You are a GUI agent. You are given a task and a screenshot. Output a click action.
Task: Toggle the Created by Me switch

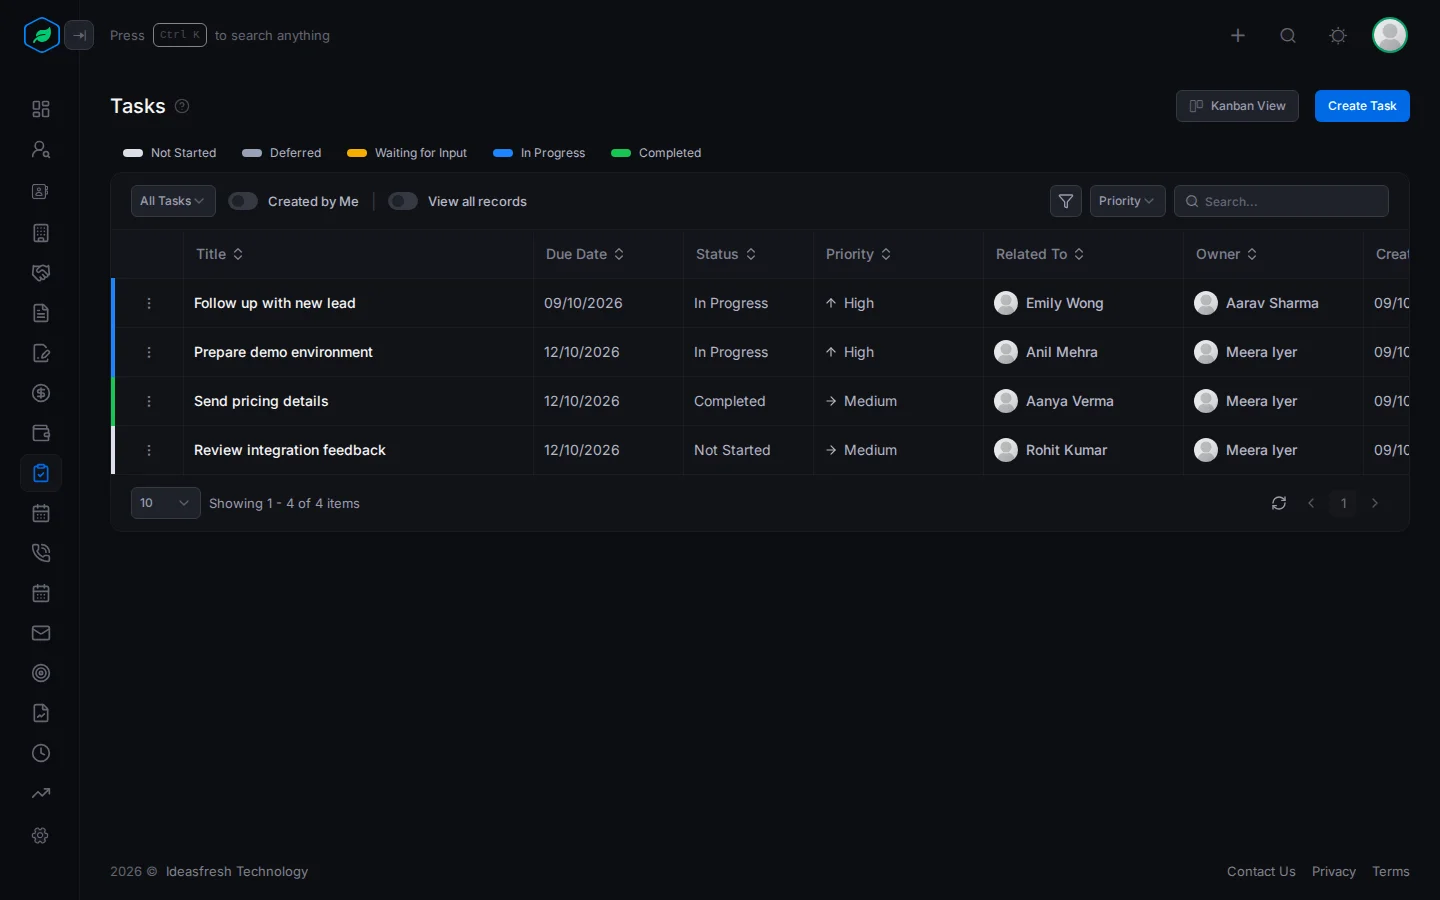pyautogui.click(x=243, y=201)
